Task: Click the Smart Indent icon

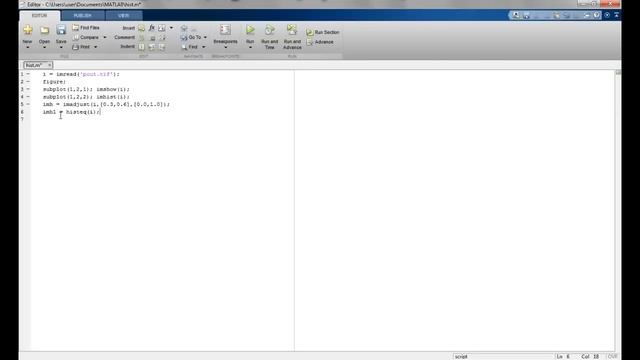Action: click(141, 47)
